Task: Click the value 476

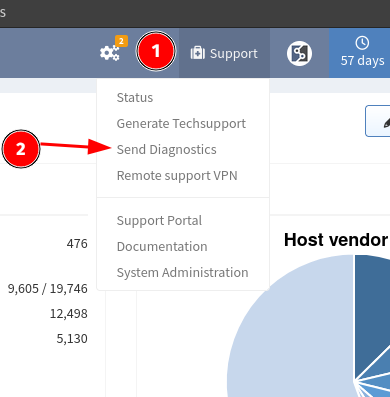Action: point(77,244)
